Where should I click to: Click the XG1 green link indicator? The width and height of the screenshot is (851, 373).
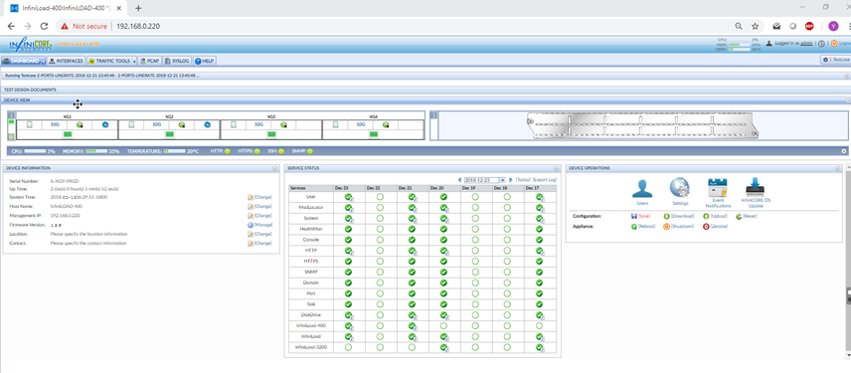(67, 134)
